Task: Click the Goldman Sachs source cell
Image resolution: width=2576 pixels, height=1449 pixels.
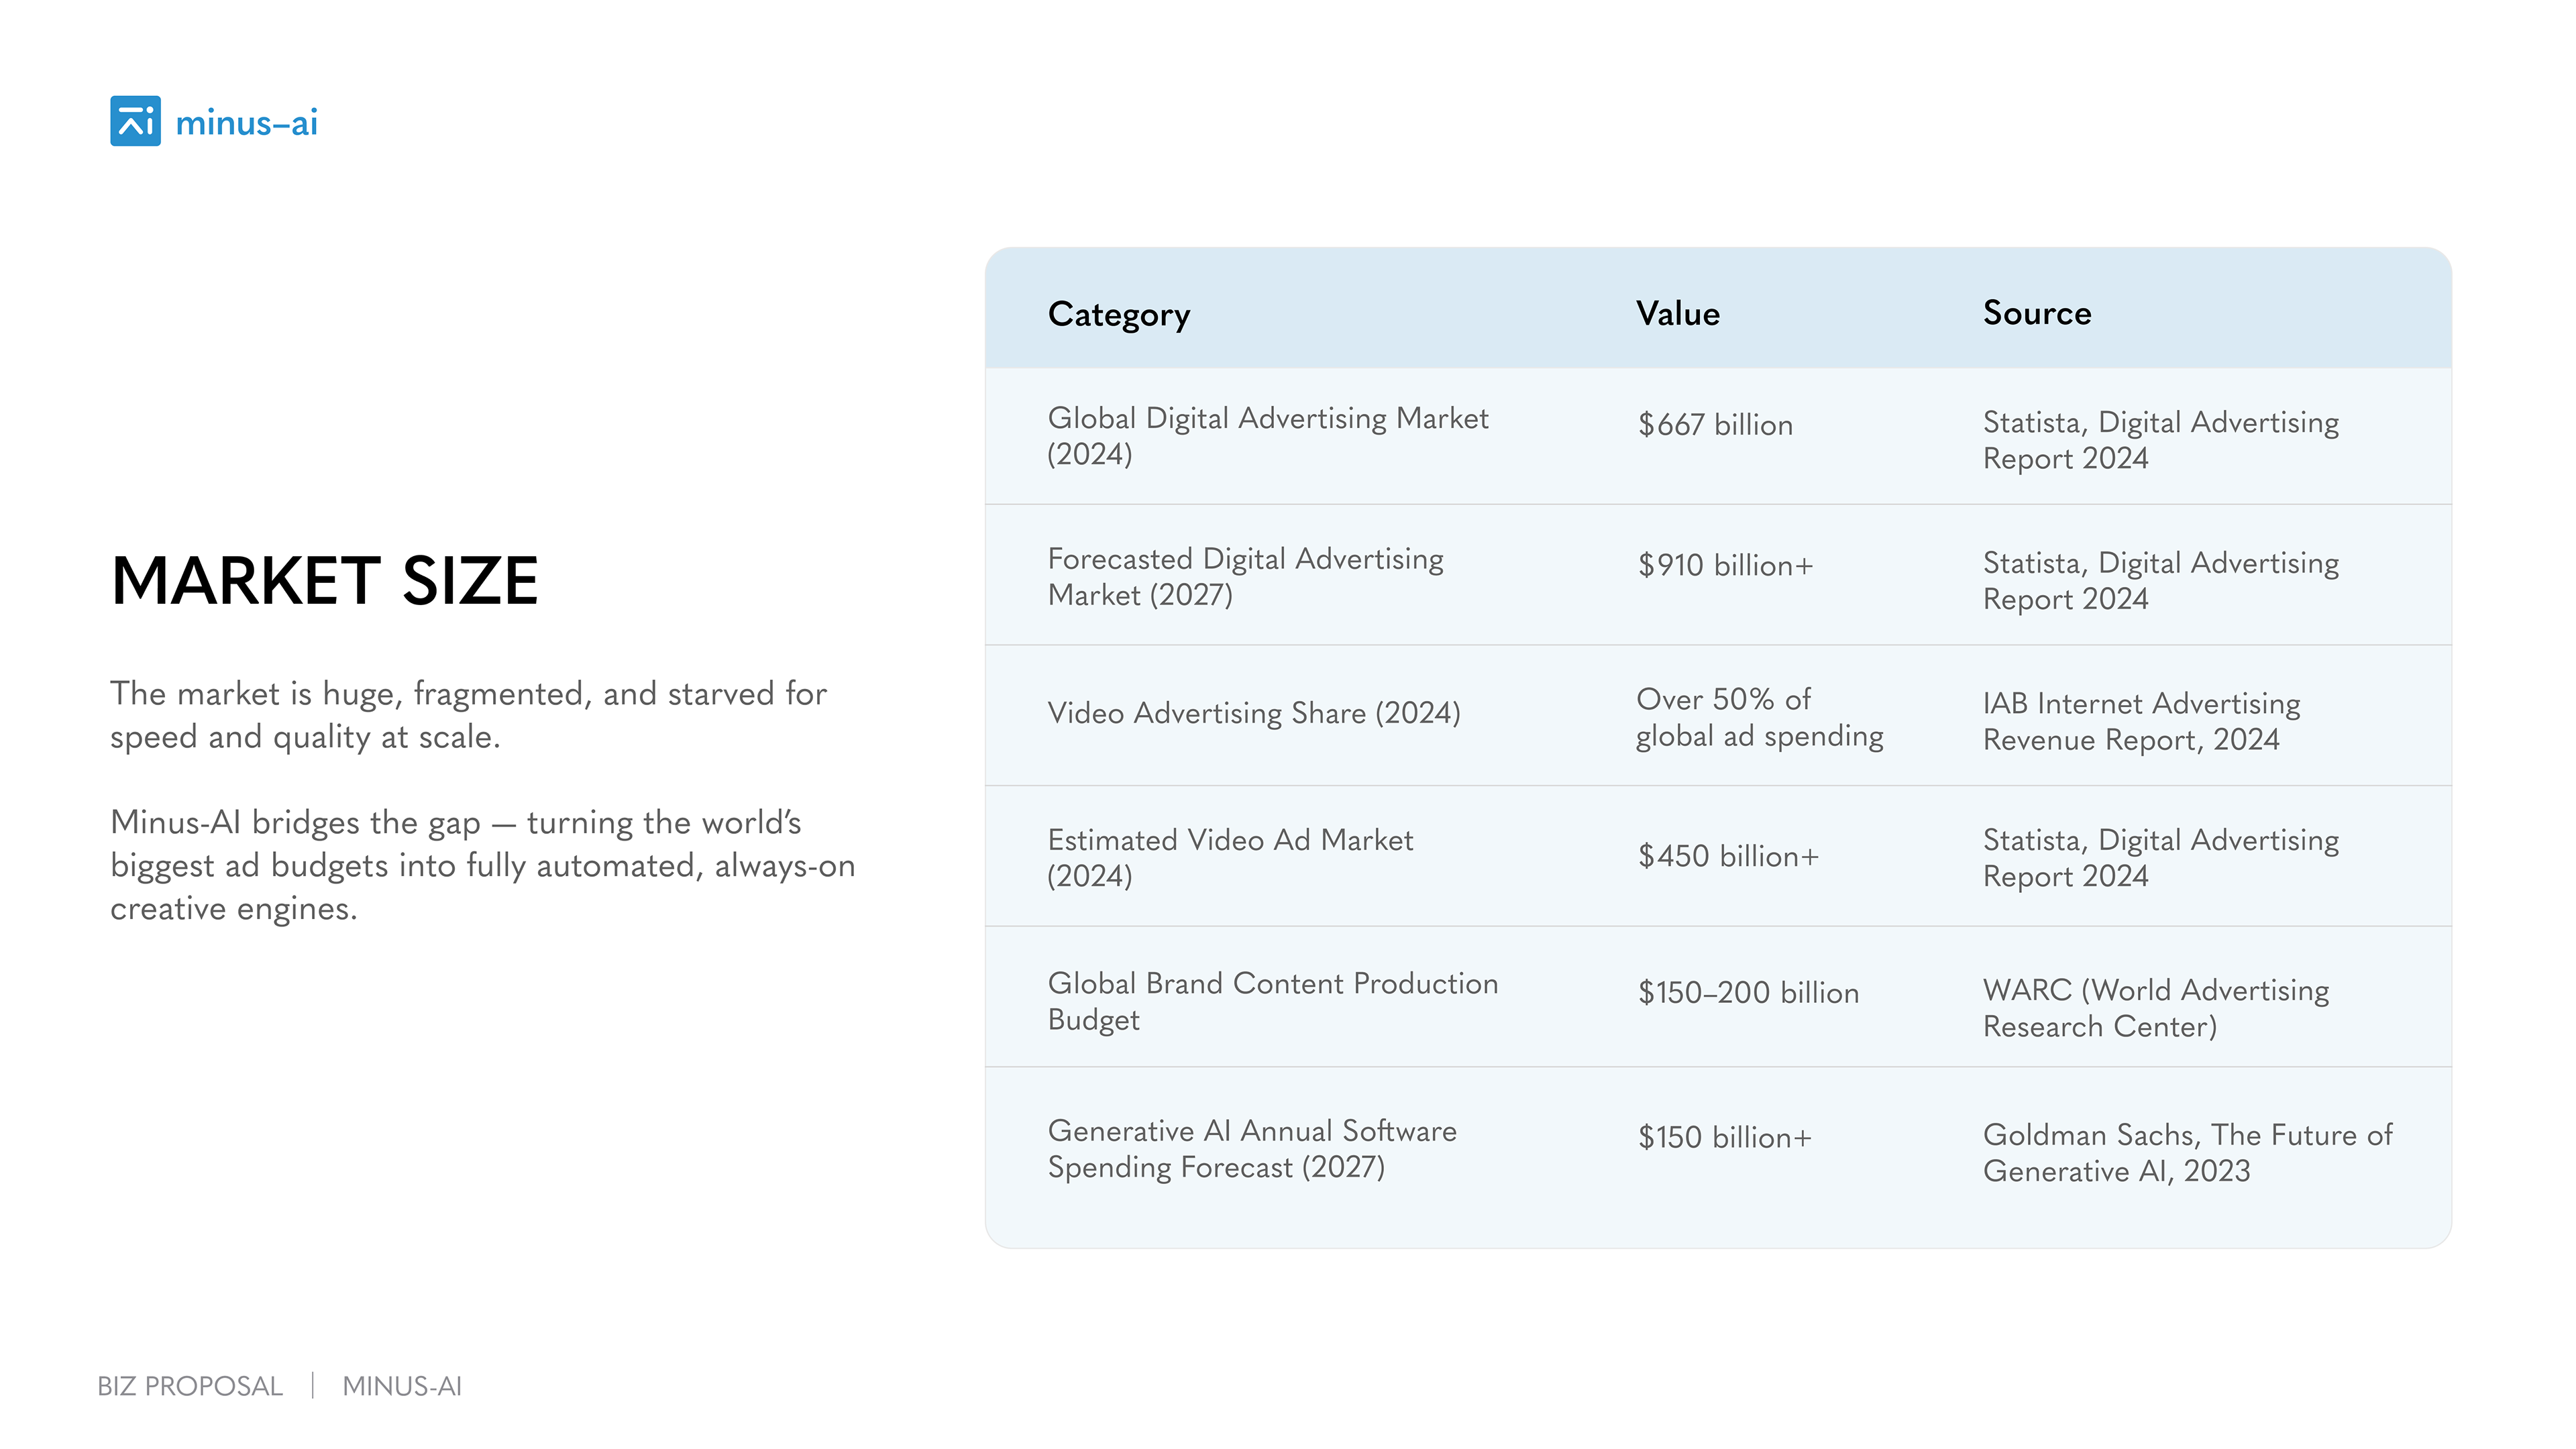Action: (2186, 1152)
